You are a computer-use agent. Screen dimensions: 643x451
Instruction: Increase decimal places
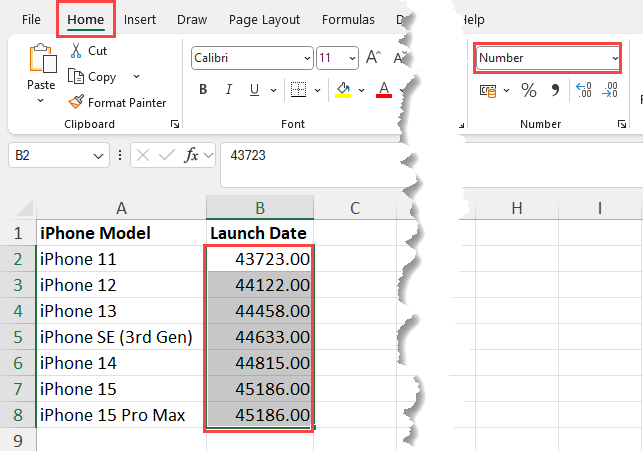tap(584, 90)
